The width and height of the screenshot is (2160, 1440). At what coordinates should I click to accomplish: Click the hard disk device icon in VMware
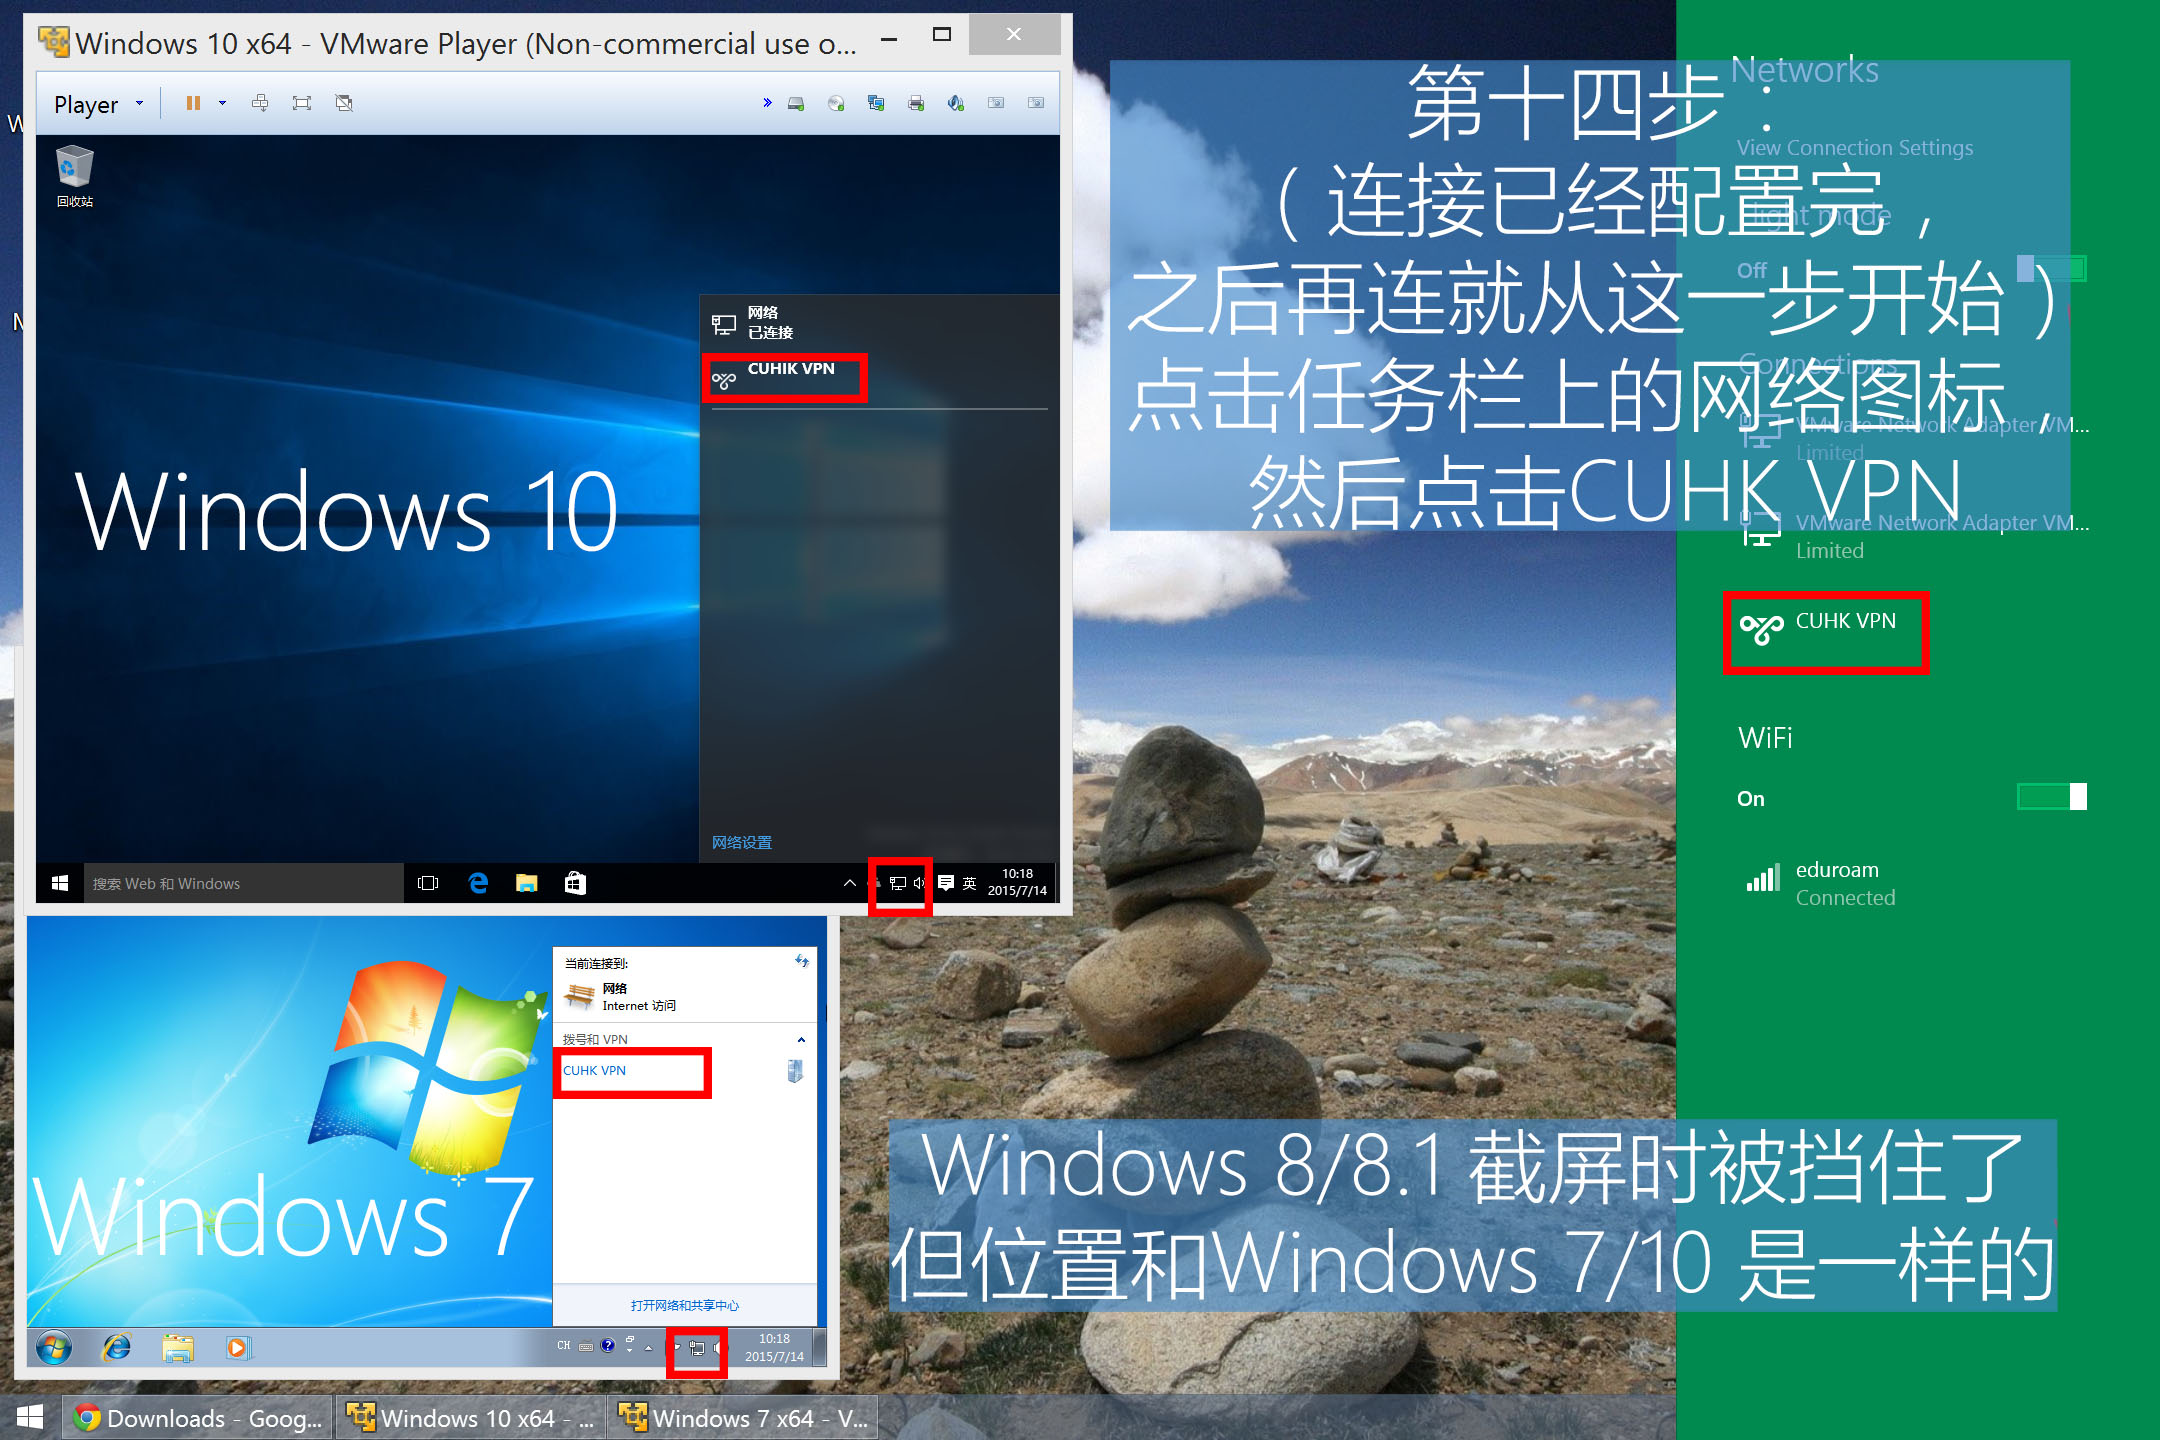pos(796,103)
